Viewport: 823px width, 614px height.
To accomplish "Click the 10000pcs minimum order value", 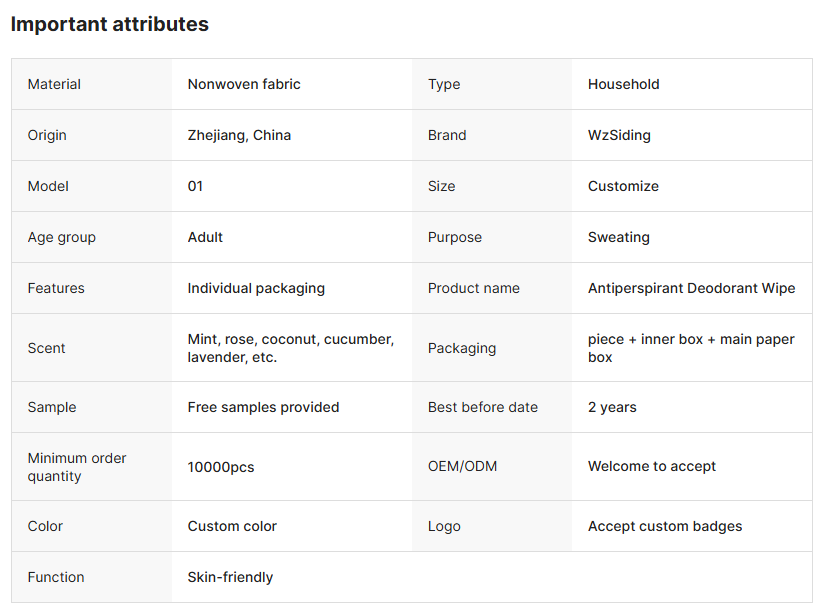I will click(x=221, y=467).
